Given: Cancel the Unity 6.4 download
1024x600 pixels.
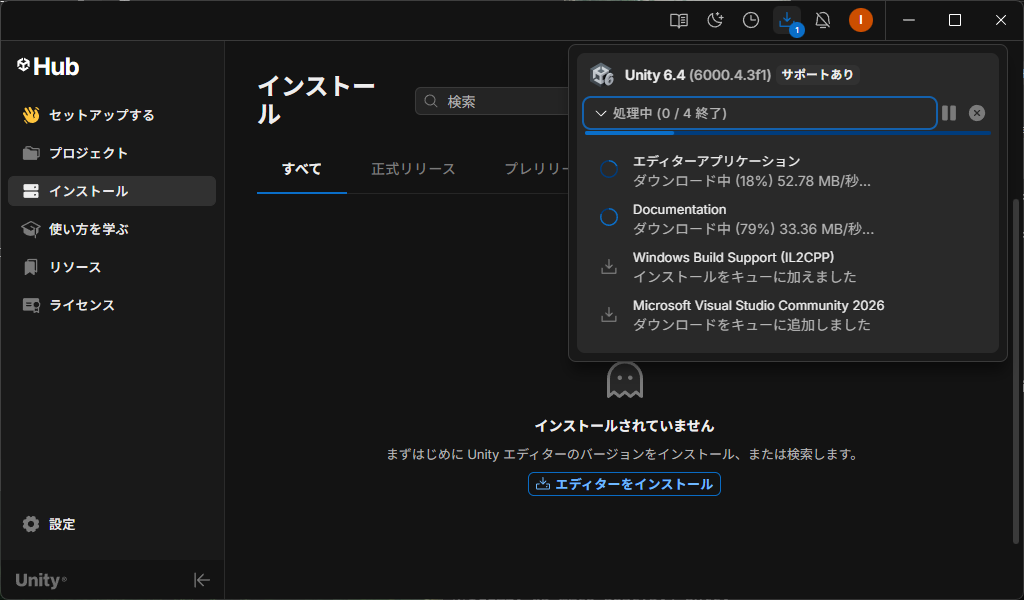Looking at the screenshot, I should tap(977, 113).
